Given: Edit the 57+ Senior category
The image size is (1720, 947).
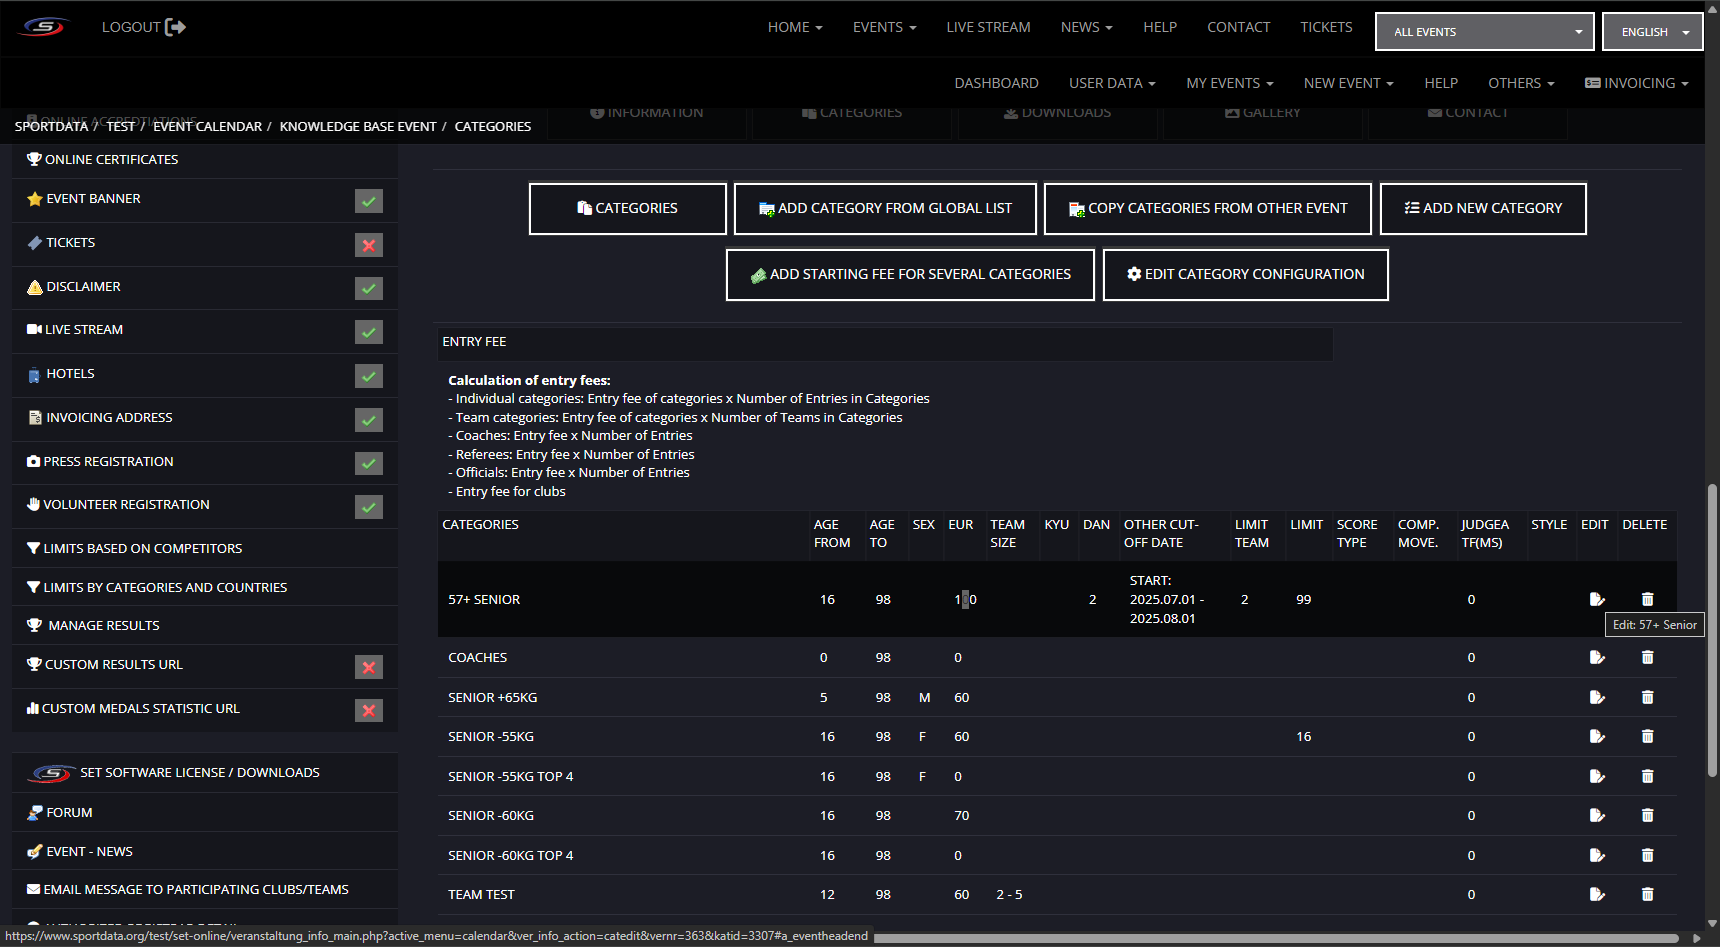Looking at the screenshot, I should point(1597,599).
